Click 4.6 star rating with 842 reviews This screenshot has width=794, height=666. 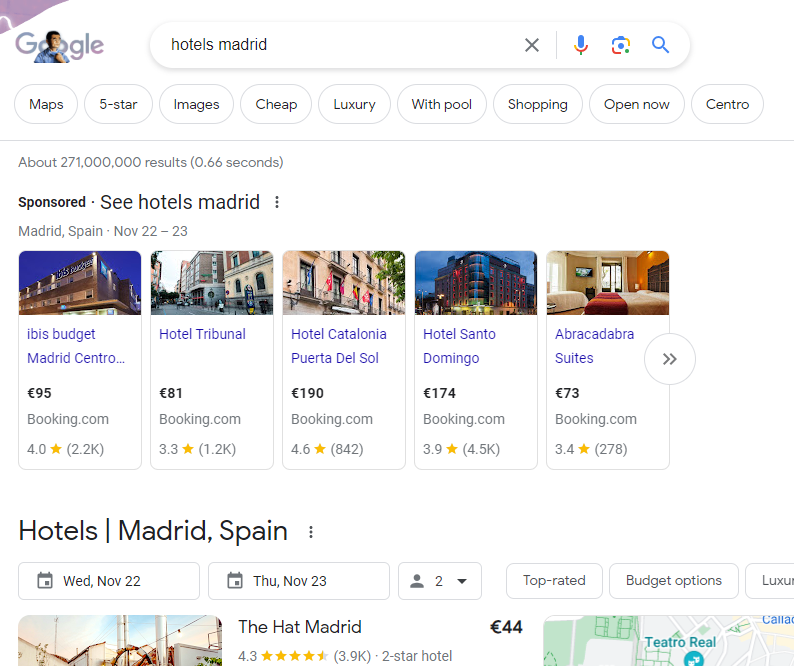pos(327,449)
